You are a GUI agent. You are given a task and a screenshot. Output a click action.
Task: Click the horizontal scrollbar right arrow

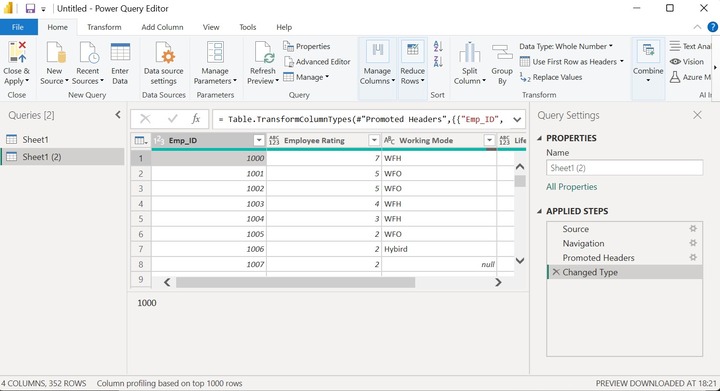tap(498, 282)
